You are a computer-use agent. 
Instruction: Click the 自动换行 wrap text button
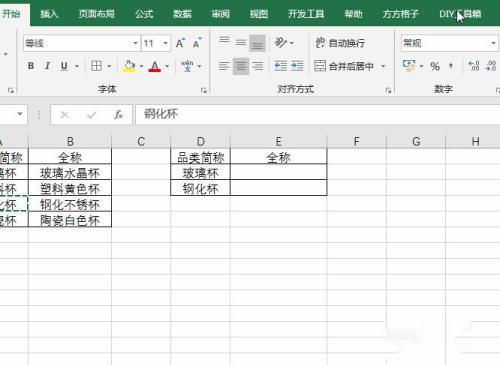(x=340, y=43)
